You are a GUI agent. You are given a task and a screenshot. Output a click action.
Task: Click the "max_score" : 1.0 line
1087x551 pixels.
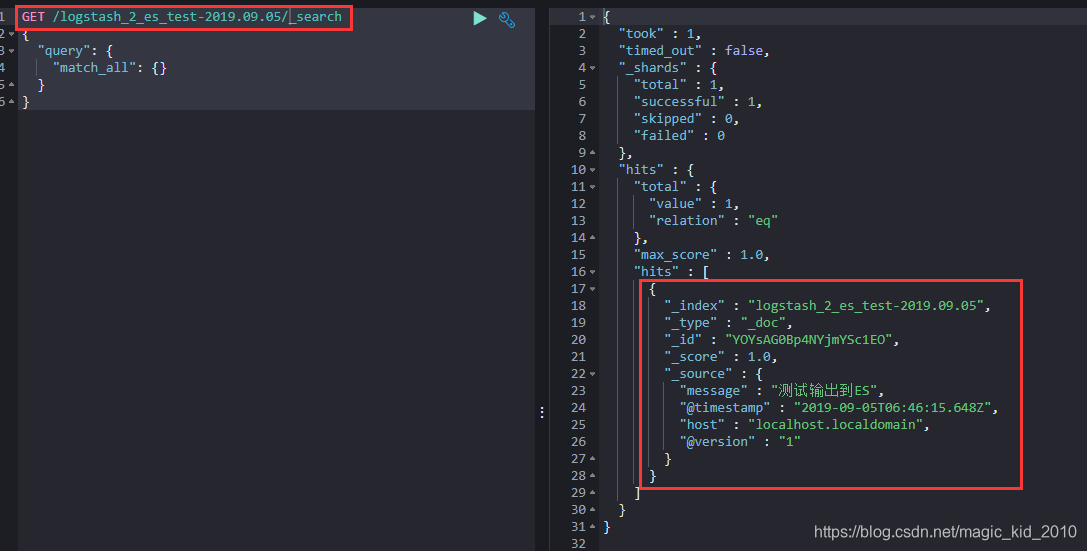(702, 255)
